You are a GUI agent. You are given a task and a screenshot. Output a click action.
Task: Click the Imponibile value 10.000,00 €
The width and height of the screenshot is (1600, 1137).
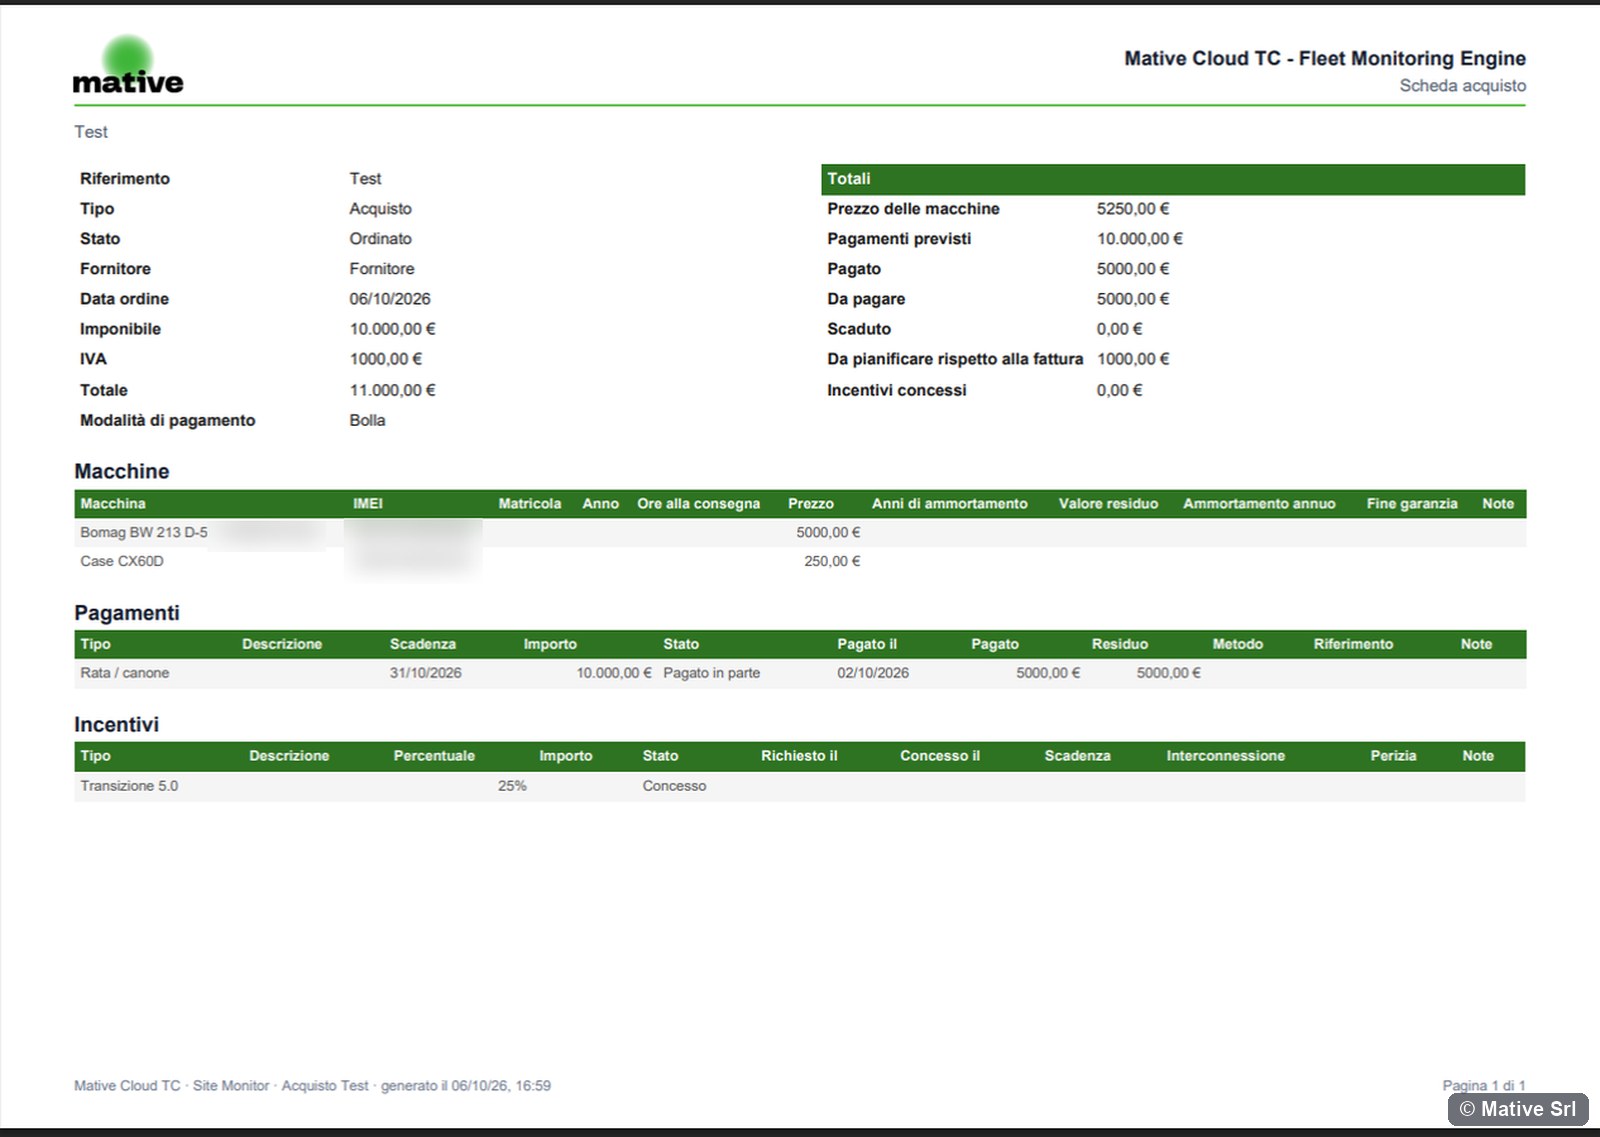pyautogui.click(x=392, y=329)
